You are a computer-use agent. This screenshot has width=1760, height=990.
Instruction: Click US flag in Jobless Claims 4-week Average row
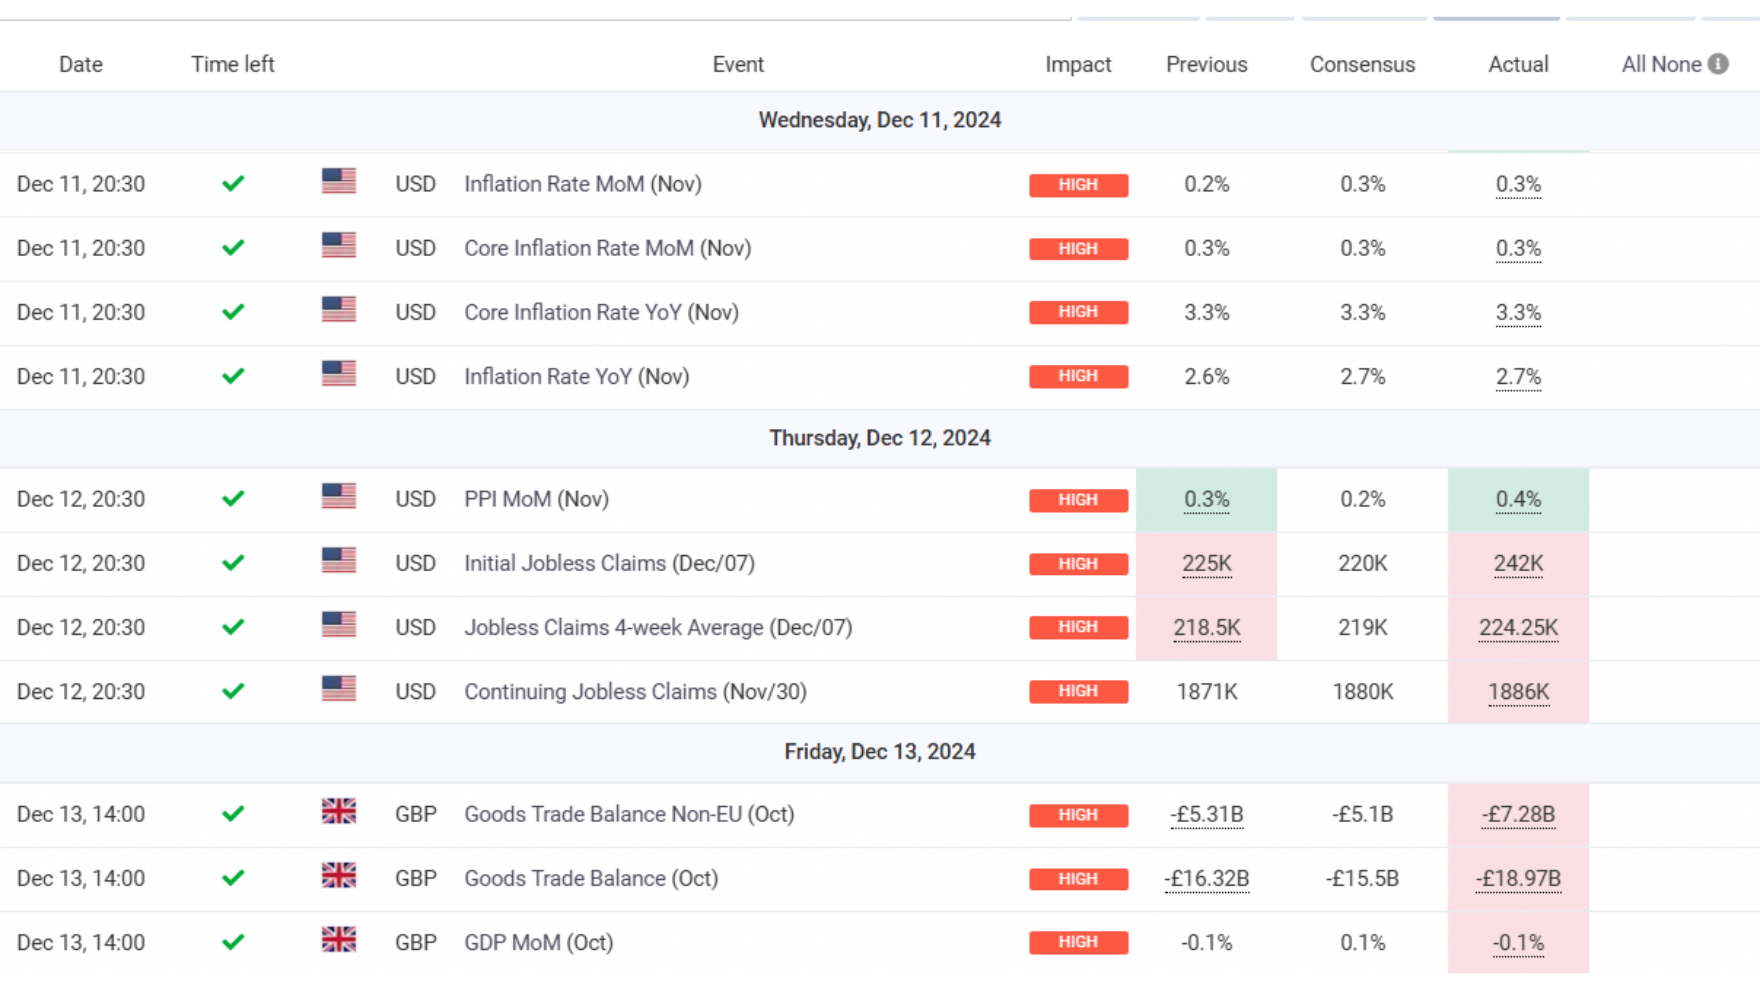pos(339,624)
